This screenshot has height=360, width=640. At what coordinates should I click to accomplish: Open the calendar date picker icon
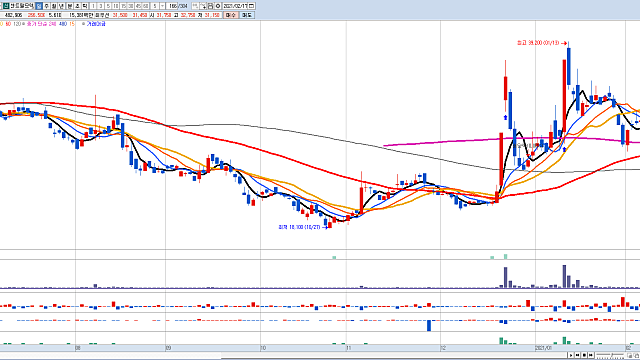251,6
